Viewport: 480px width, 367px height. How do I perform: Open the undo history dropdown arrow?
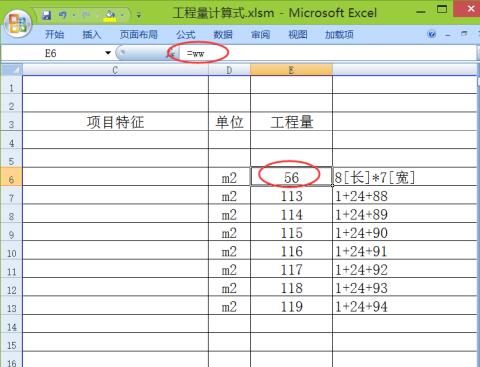(x=74, y=15)
